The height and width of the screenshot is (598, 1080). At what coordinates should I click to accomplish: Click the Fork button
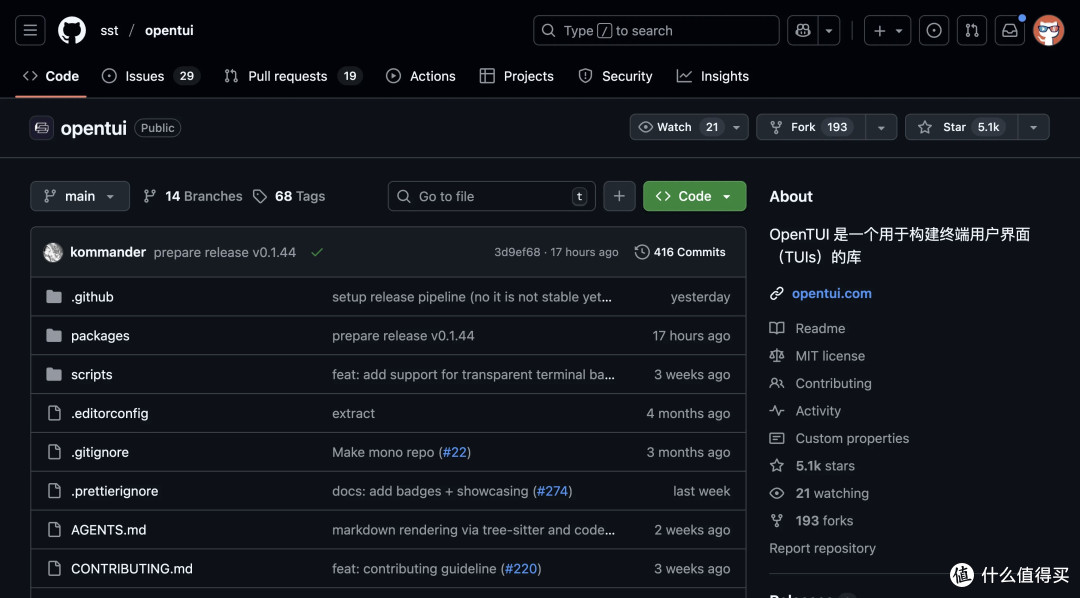click(810, 127)
